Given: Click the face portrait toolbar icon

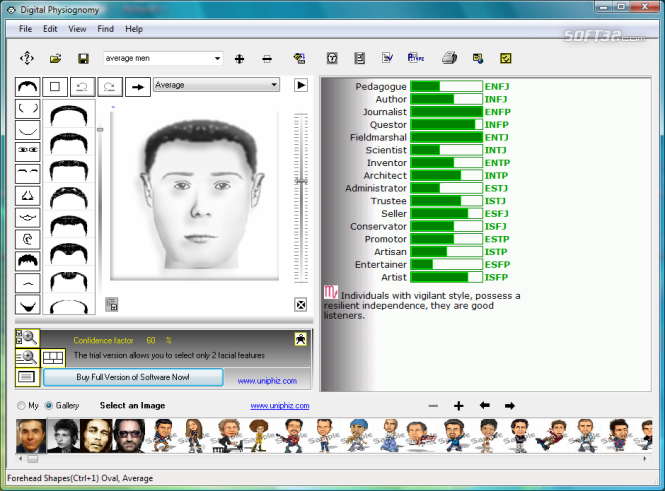Looking at the screenshot, I should pyautogui.click(x=332, y=58).
